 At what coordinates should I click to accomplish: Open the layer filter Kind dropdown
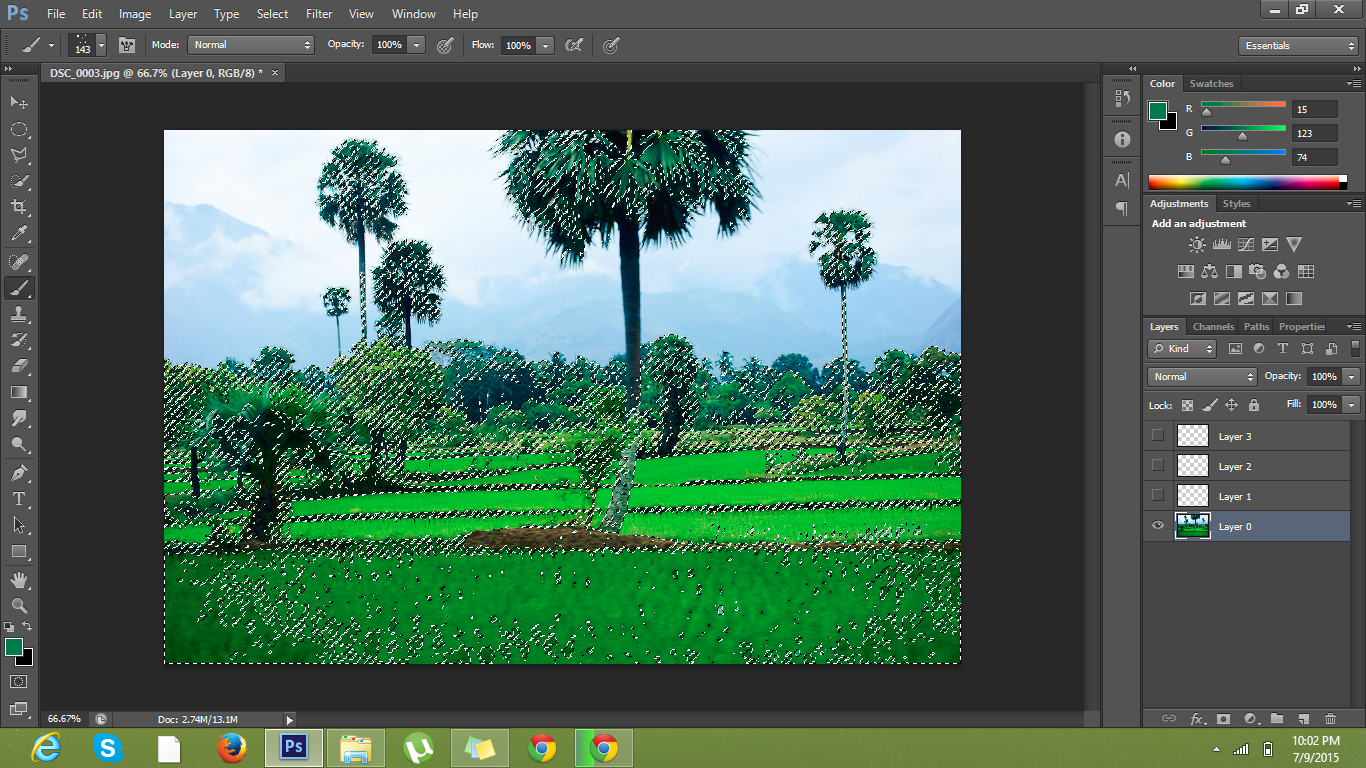tap(1182, 349)
